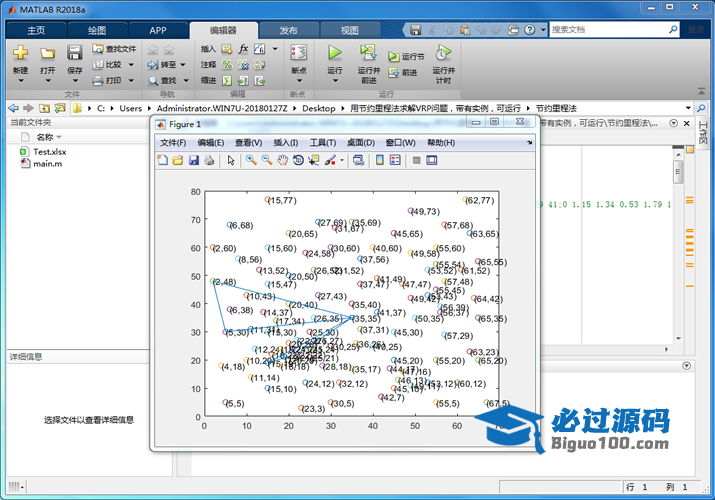Click the 查找文件 (Find Files) button

(x=114, y=49)
